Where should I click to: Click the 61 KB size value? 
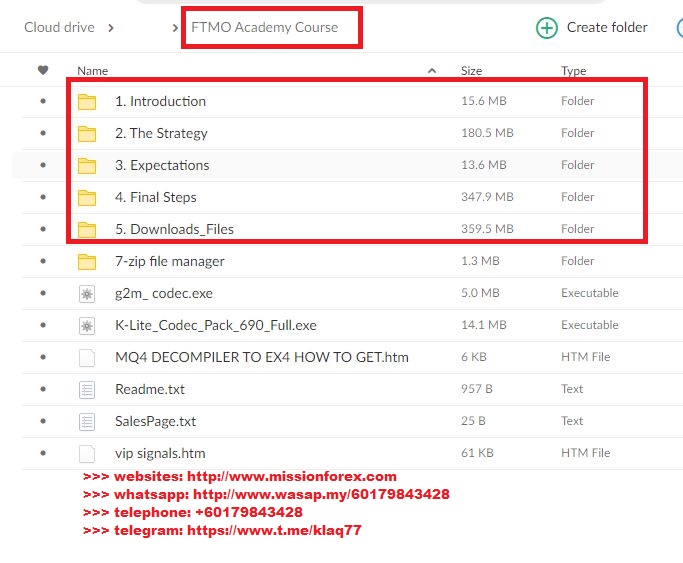(x=477, y=453)
